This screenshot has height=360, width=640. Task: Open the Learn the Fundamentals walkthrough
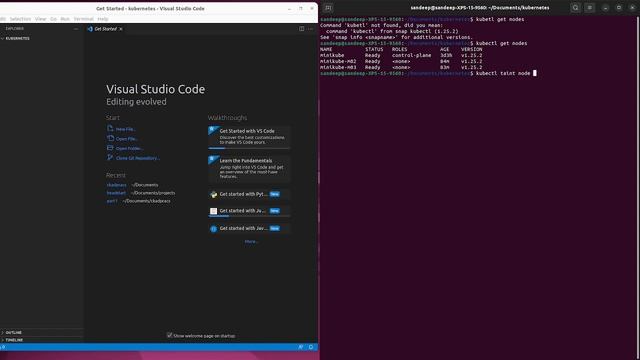(249, 169)
